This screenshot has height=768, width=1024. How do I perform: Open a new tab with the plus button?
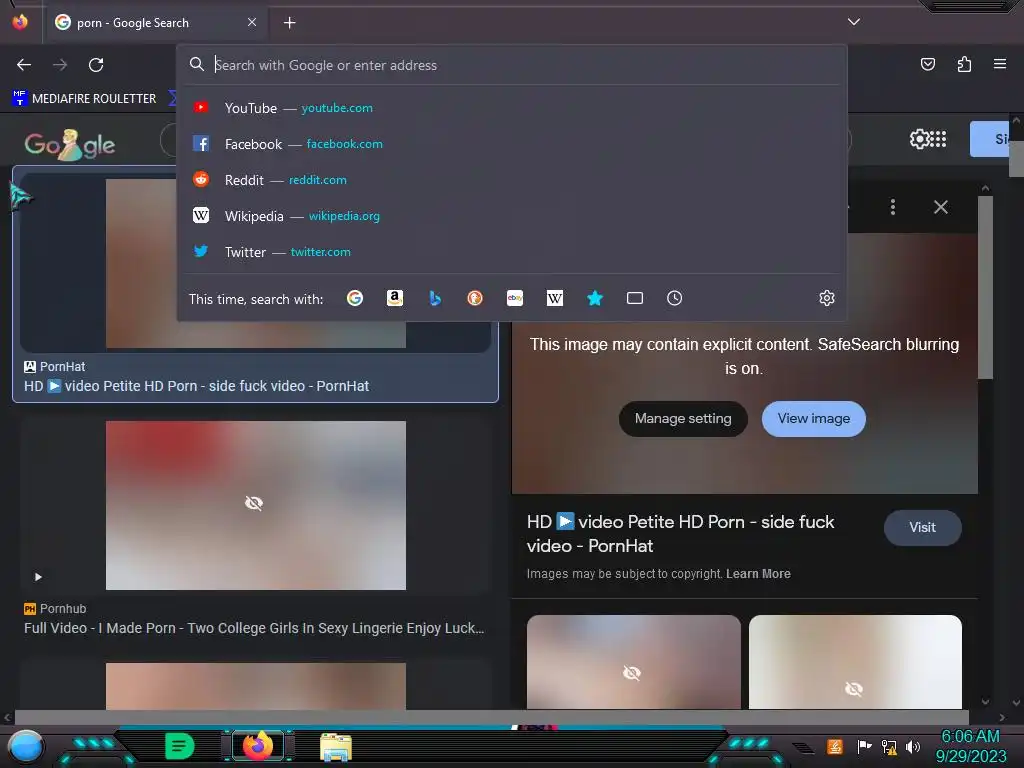click(289, 23)
